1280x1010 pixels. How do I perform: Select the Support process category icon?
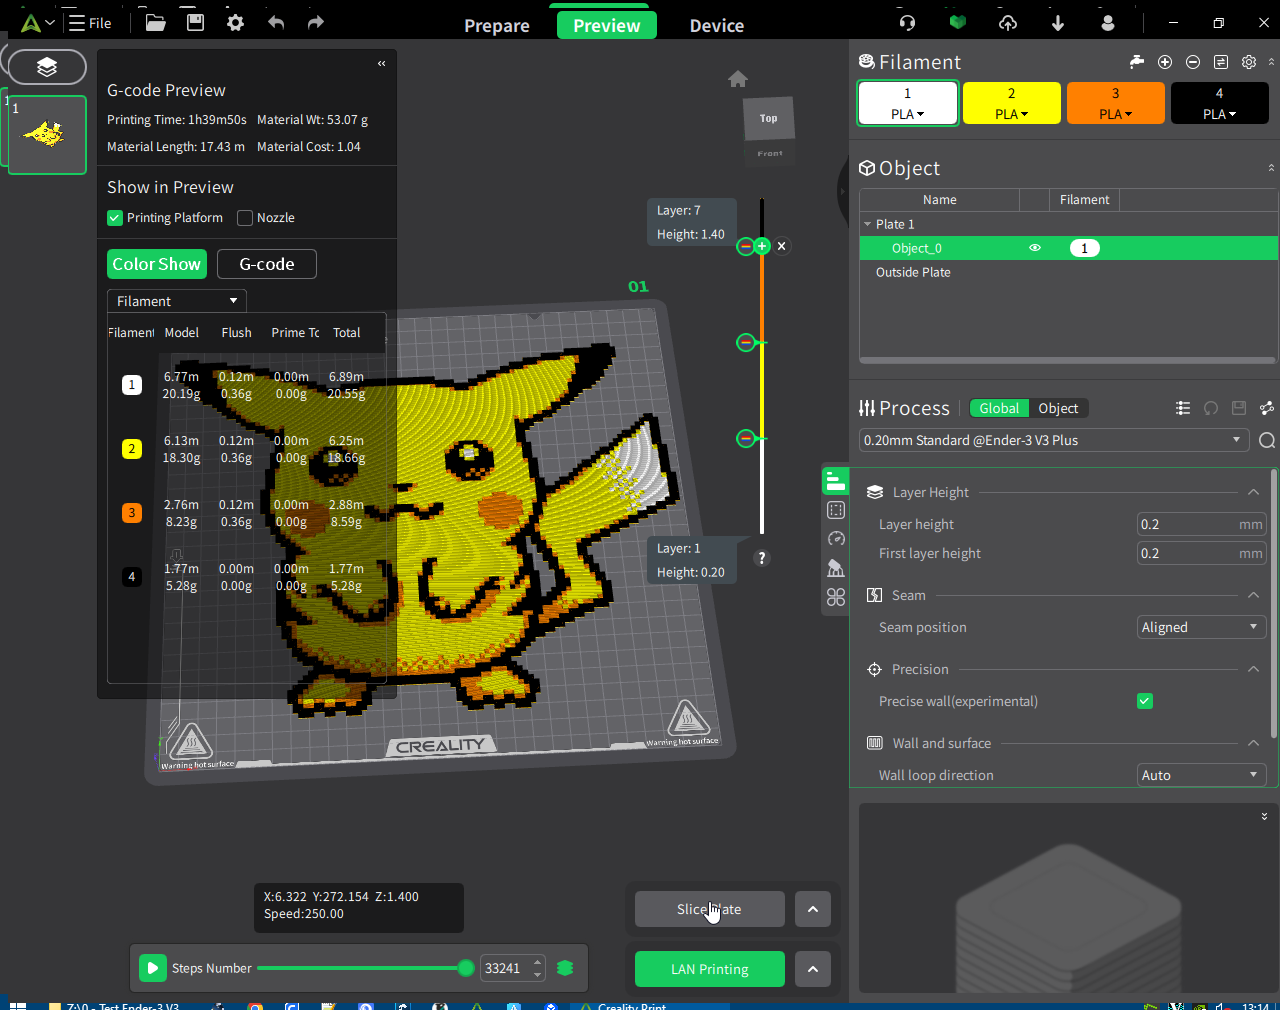(836, 568)
